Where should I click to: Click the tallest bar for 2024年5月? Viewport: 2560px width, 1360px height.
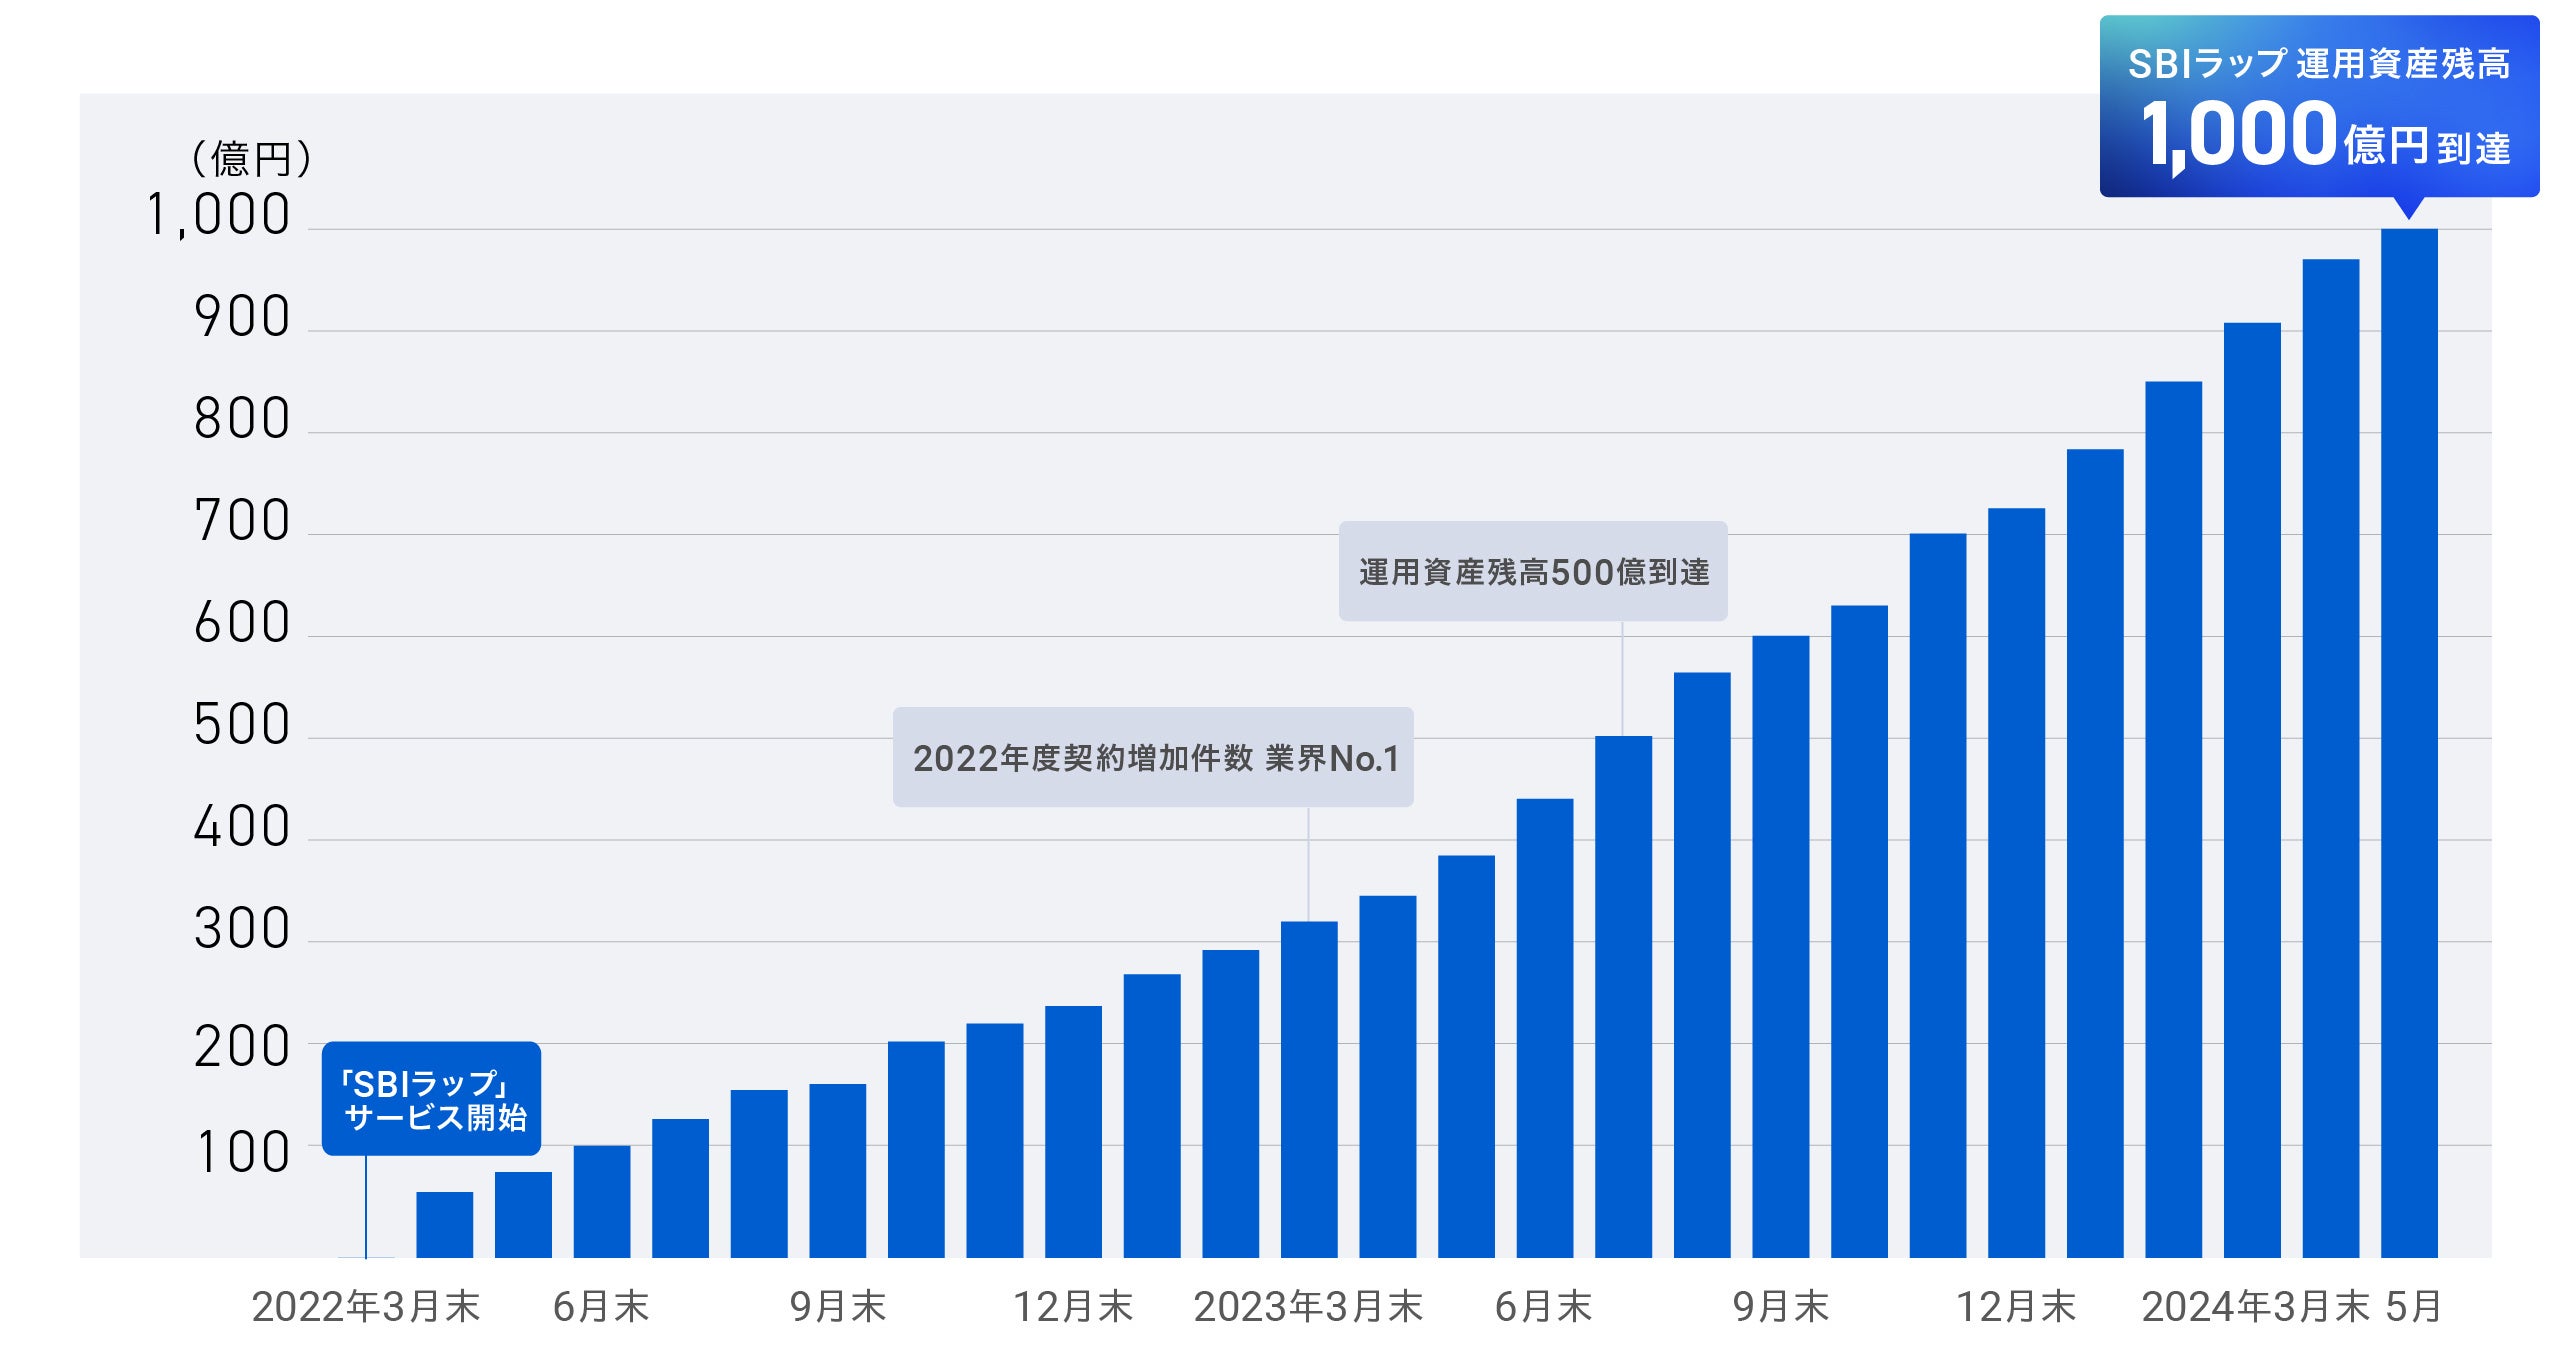[x=2409, y=742]
